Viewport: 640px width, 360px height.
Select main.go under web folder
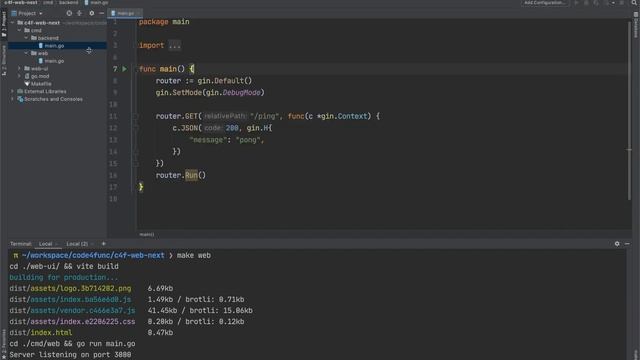point(57,61)
